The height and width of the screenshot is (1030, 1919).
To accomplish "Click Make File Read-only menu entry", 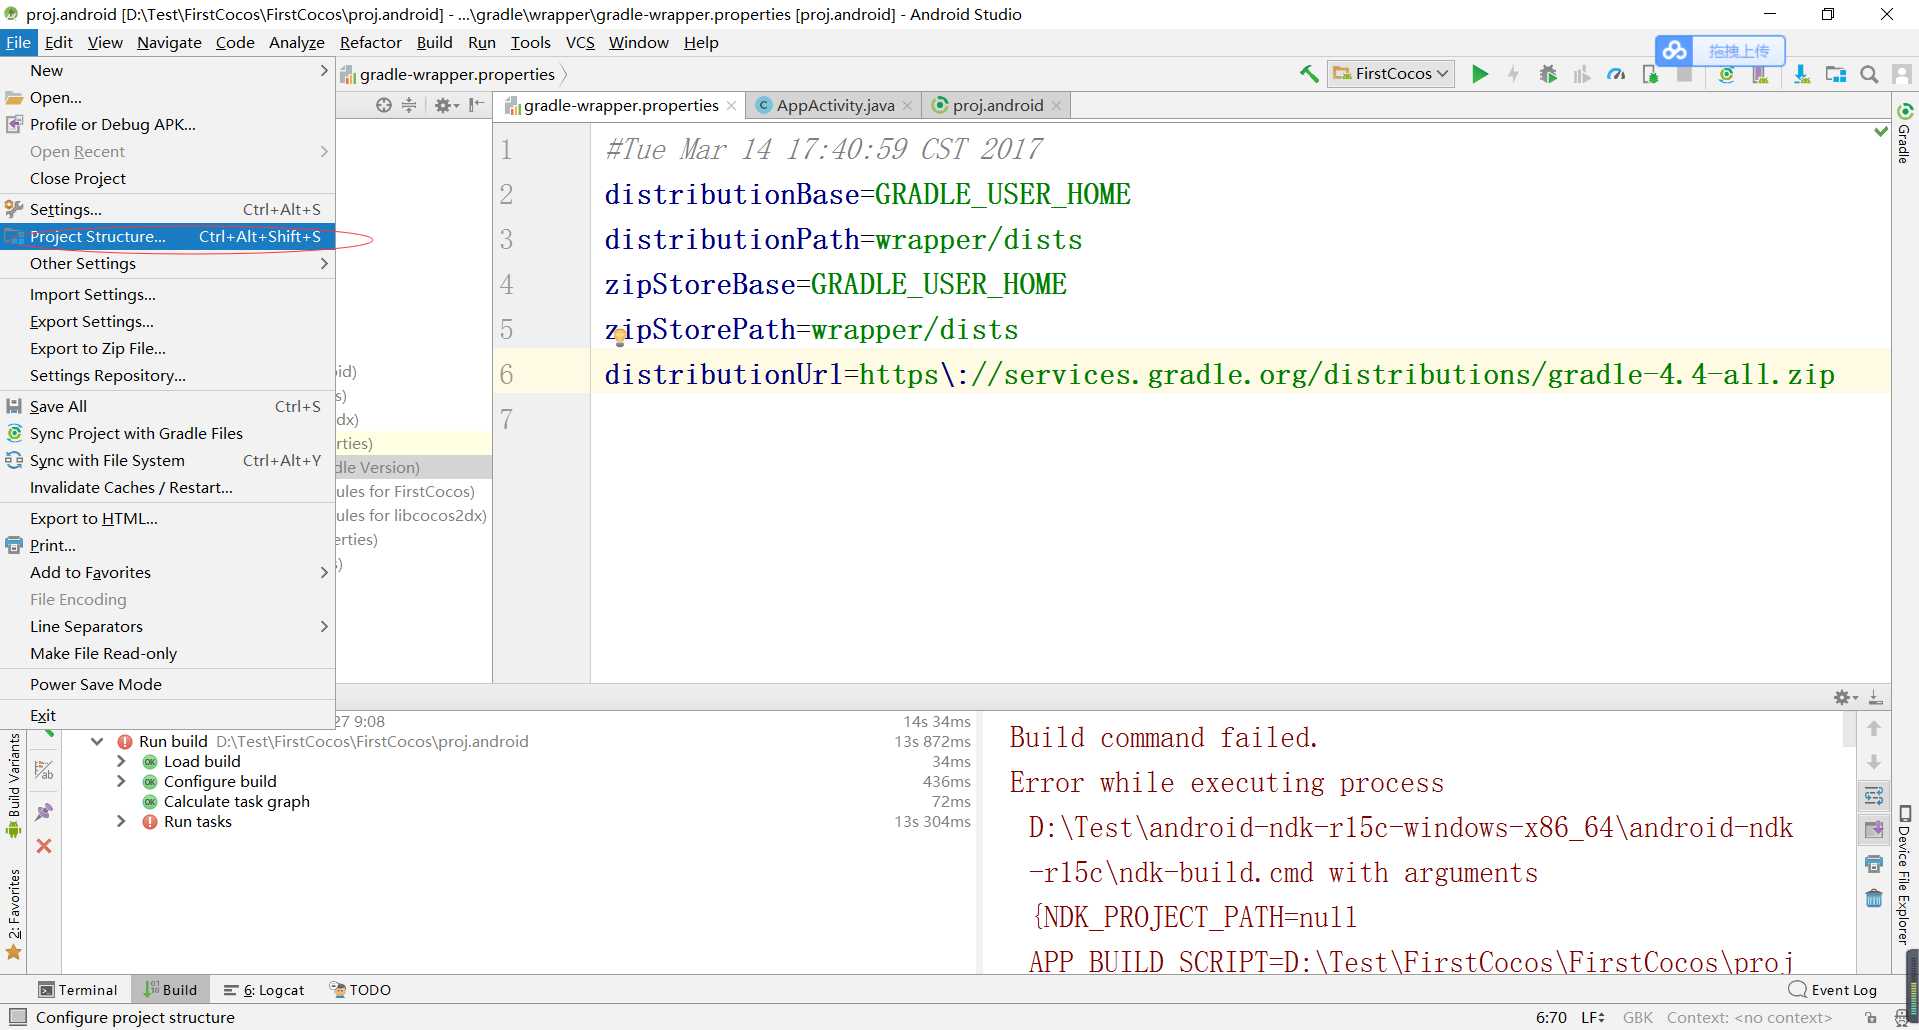I will tap(167, 654).
